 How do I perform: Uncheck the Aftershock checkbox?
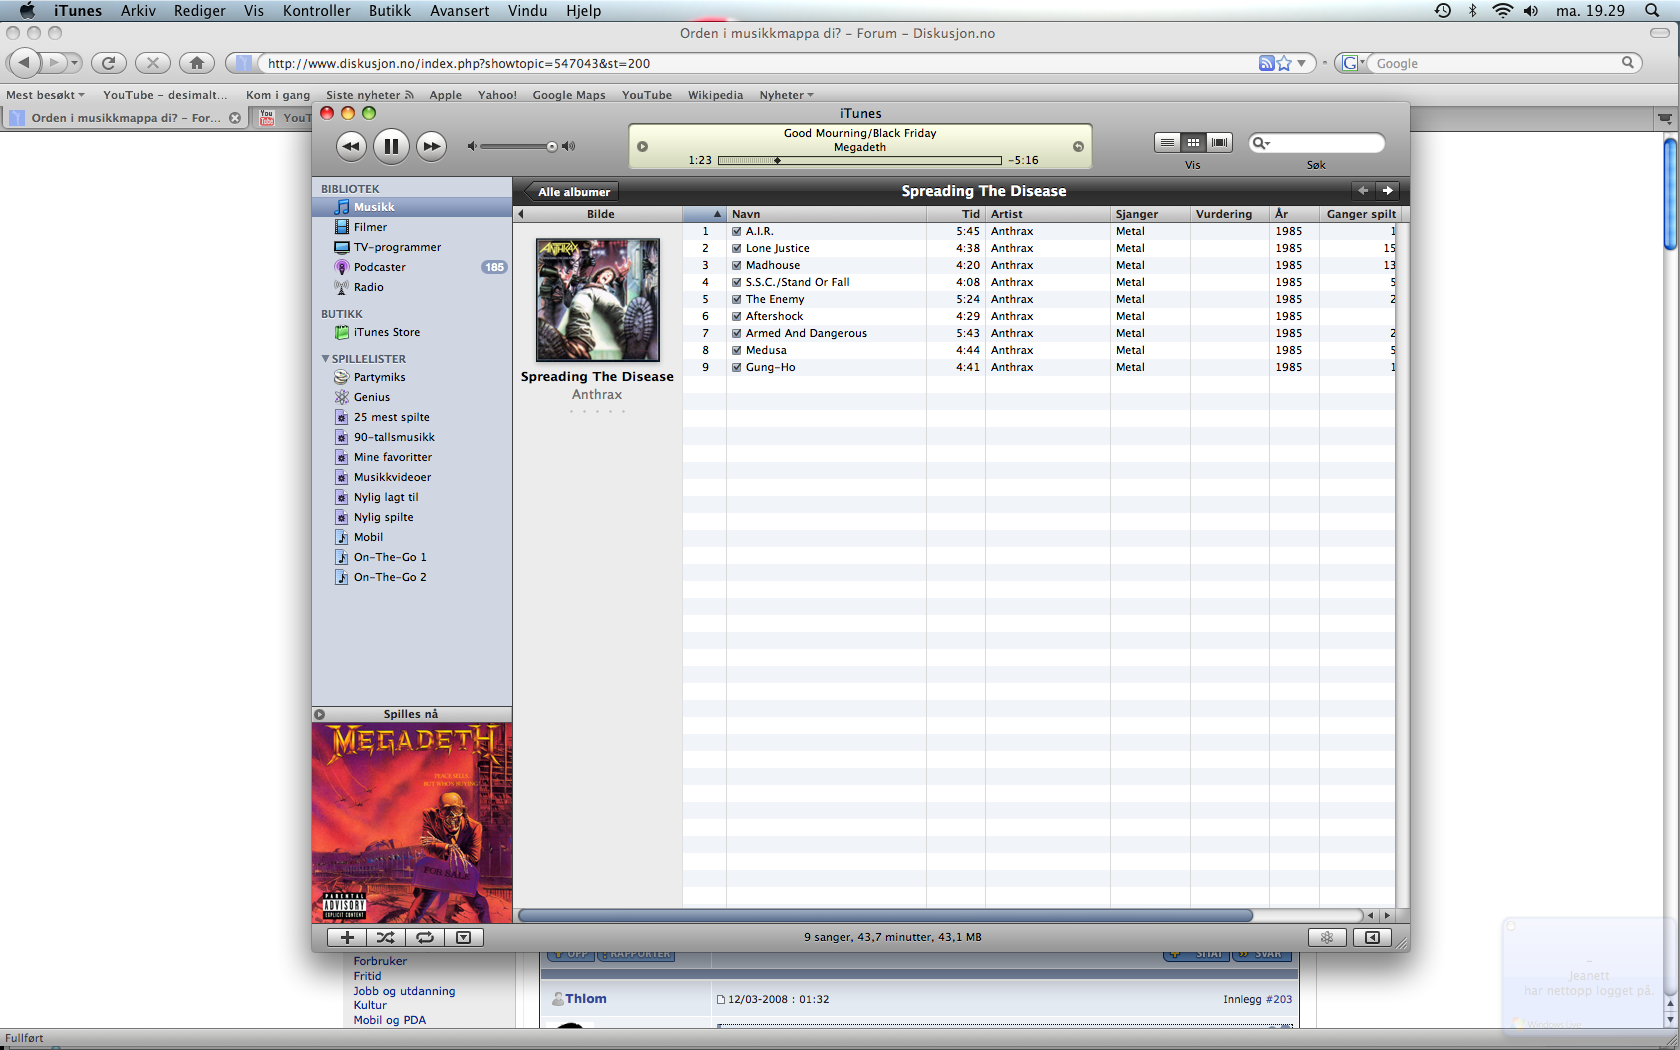coord(737,316)
